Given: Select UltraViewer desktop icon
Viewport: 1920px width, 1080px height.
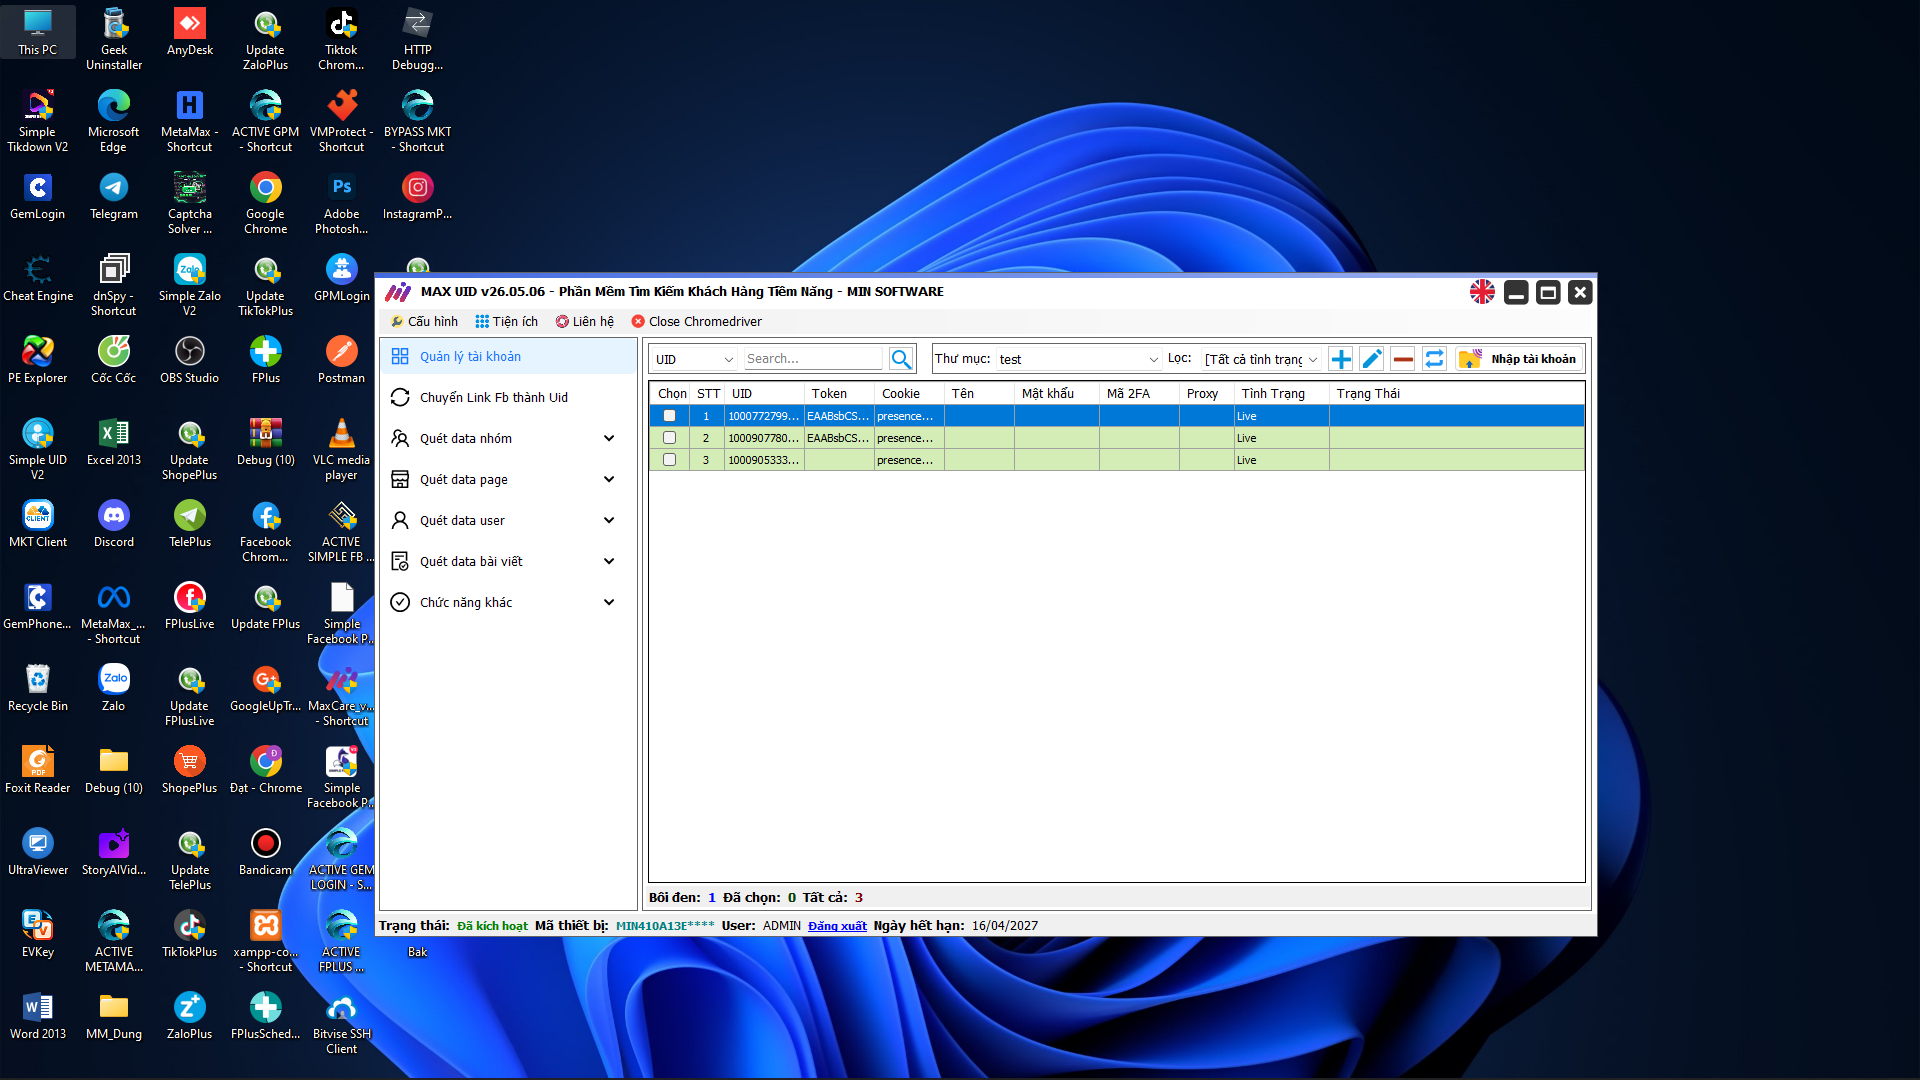Looking at the screenshot, I should tap(38, 852).
